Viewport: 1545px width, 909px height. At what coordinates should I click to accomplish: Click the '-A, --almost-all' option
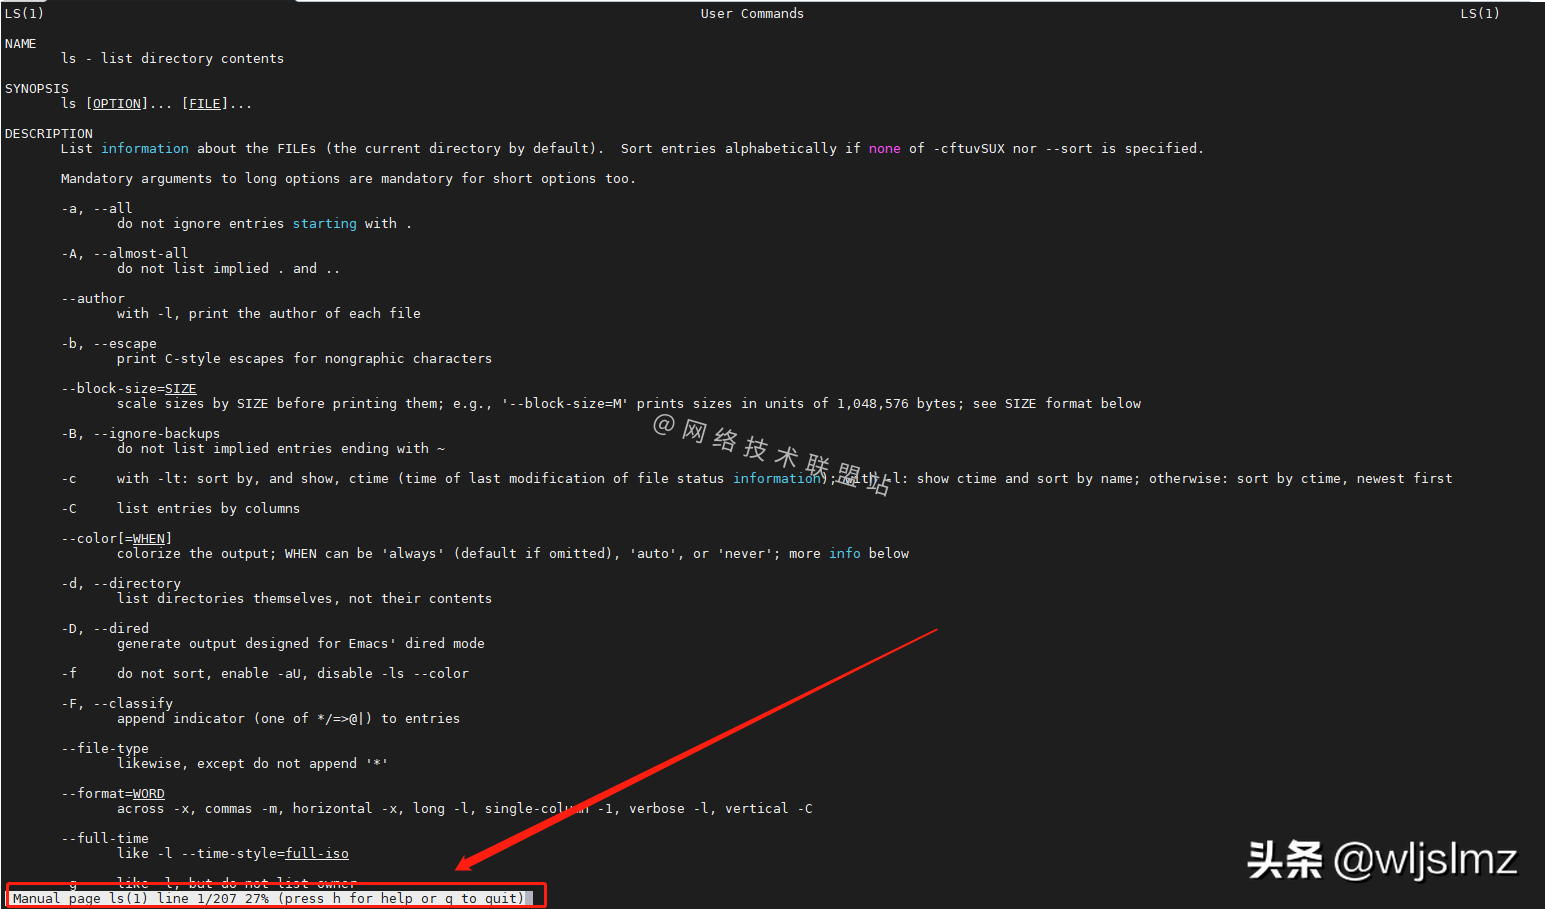pyautogui.click(x=124, y=253)
